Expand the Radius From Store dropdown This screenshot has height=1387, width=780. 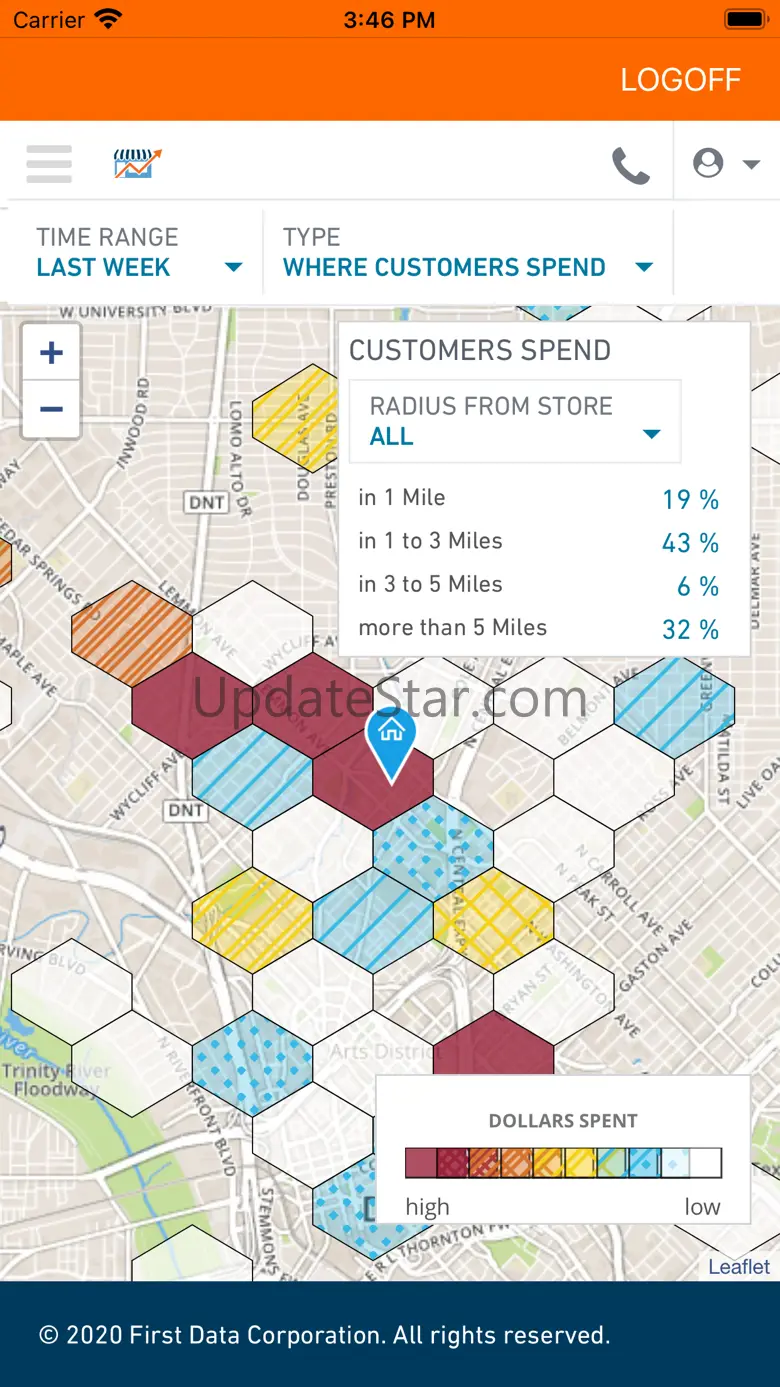coord(515,421)
